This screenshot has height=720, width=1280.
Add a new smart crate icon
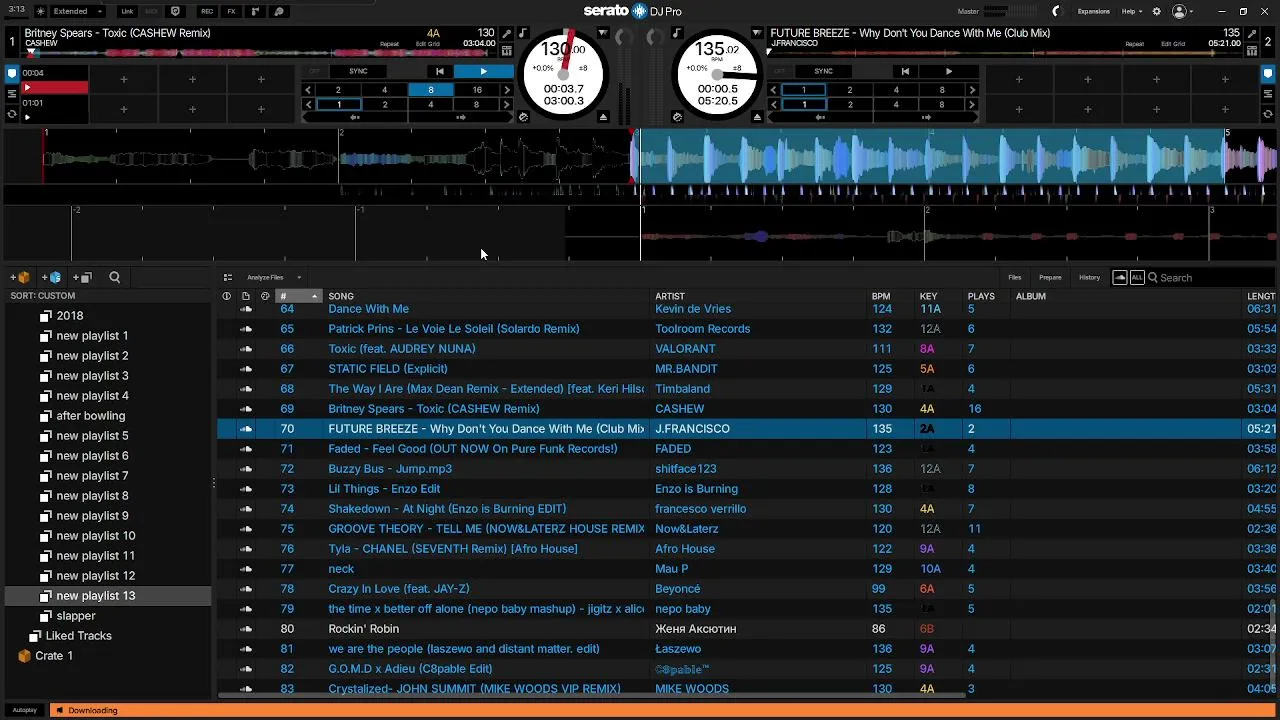click(x=51, y=277)
